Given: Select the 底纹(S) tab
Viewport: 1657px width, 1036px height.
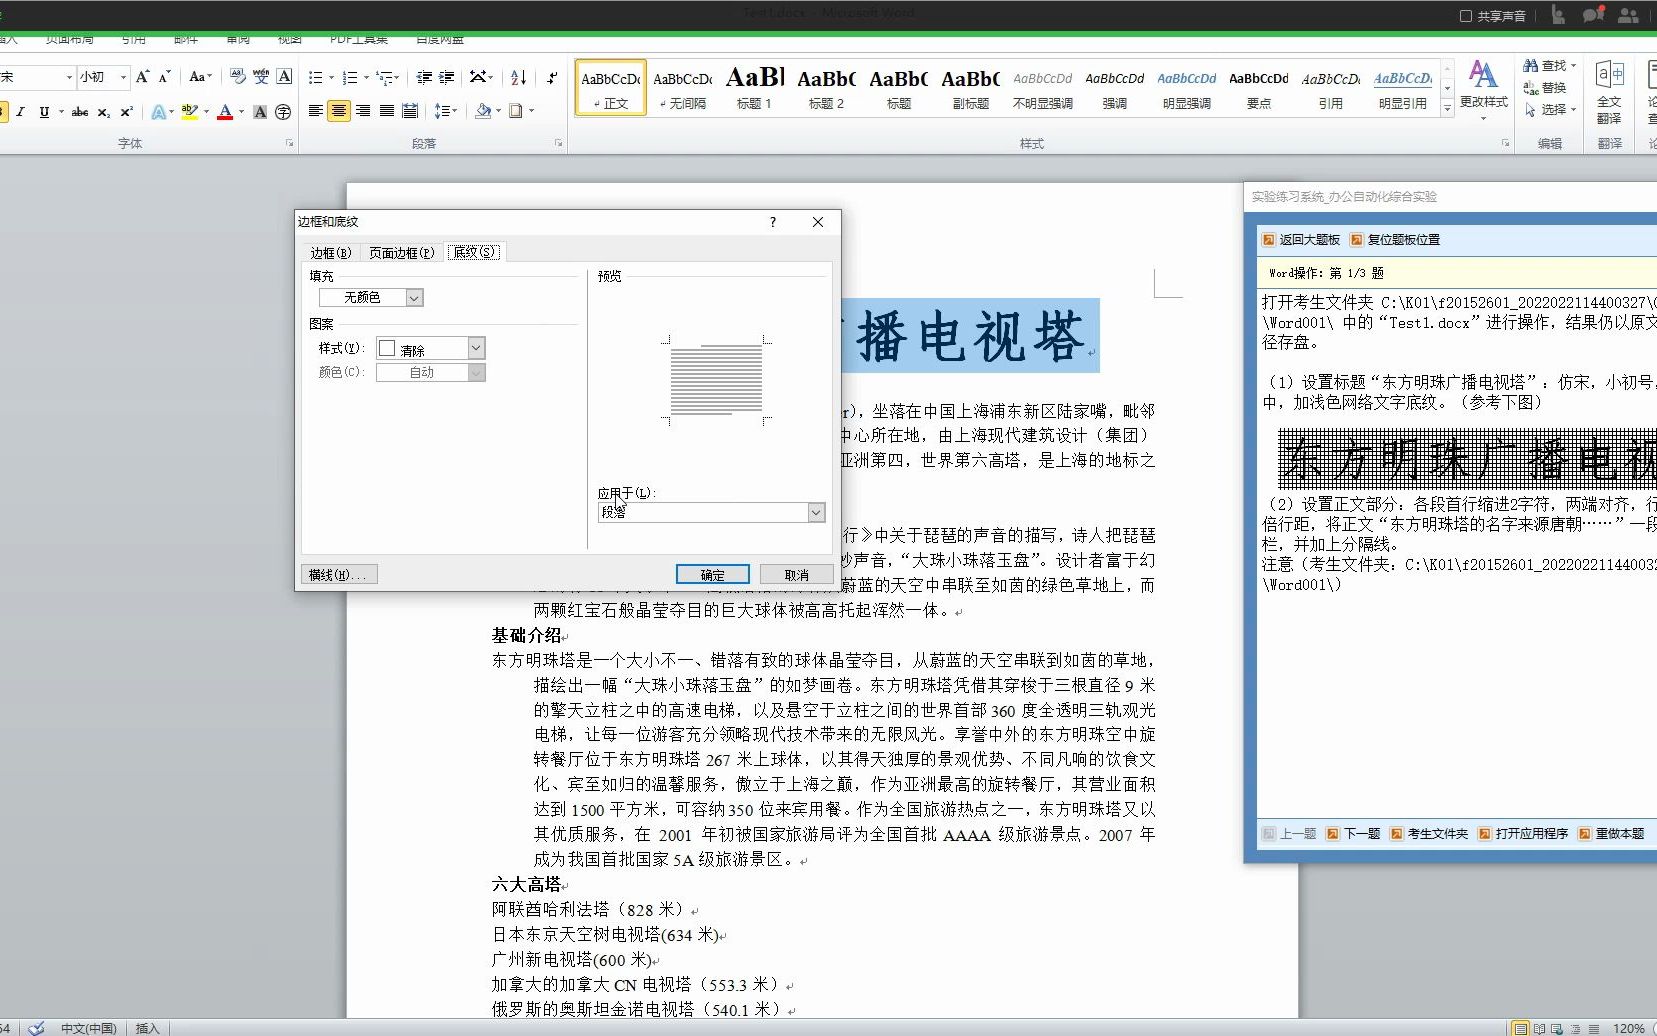Looking at the screenshot, I should click(474, 252).
